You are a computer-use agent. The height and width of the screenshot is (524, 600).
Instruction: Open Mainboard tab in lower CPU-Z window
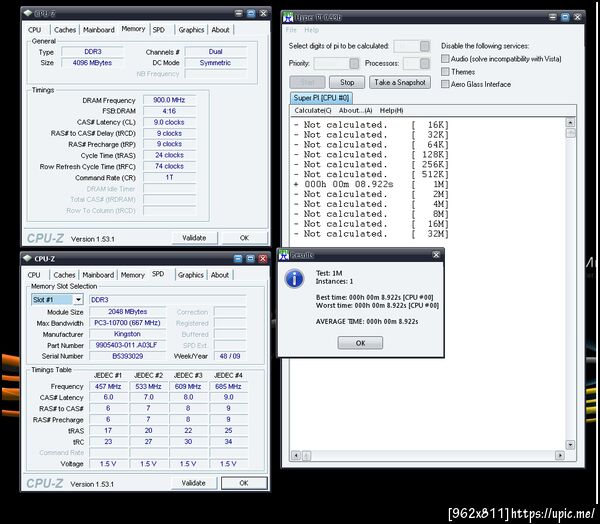click(98, 275)
